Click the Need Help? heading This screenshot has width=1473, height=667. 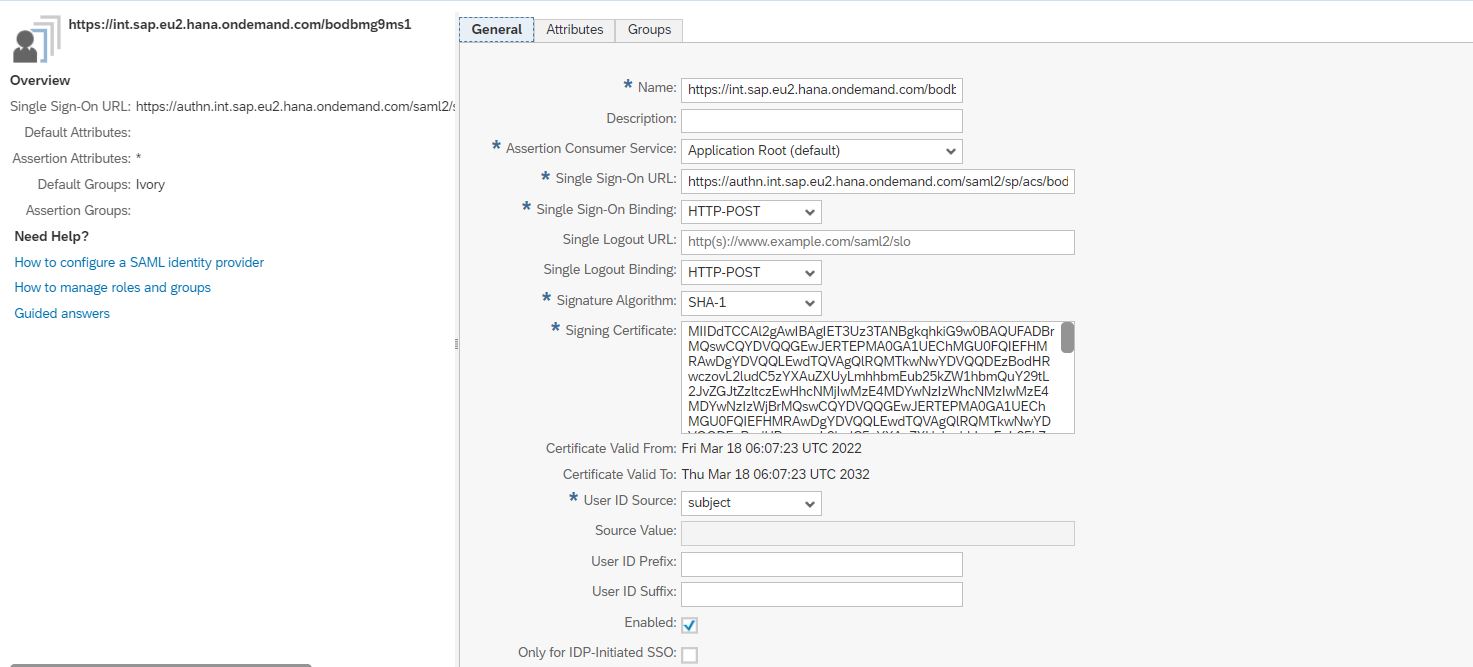pyautogui.click(x=52, y=237)
